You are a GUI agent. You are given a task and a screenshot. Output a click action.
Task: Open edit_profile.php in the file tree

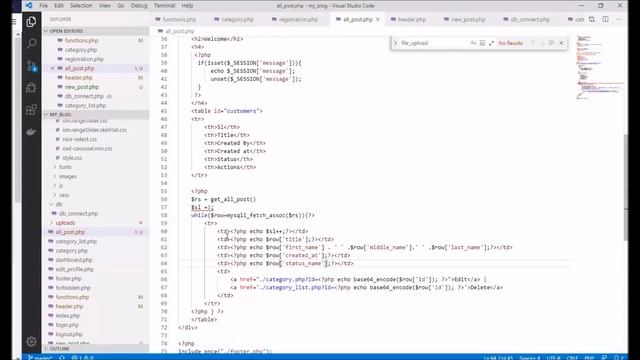click(75, 269)
